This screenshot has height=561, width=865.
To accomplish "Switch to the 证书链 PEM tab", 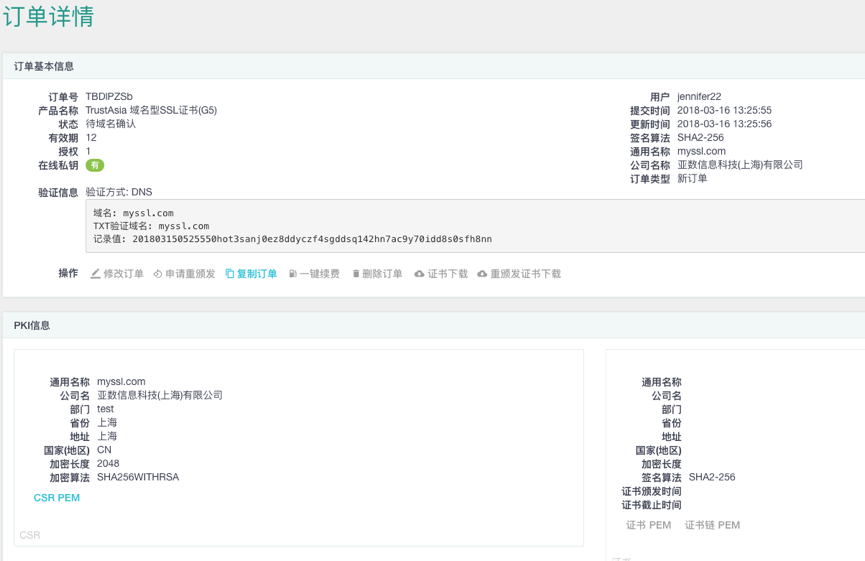I will coord(712,525).
